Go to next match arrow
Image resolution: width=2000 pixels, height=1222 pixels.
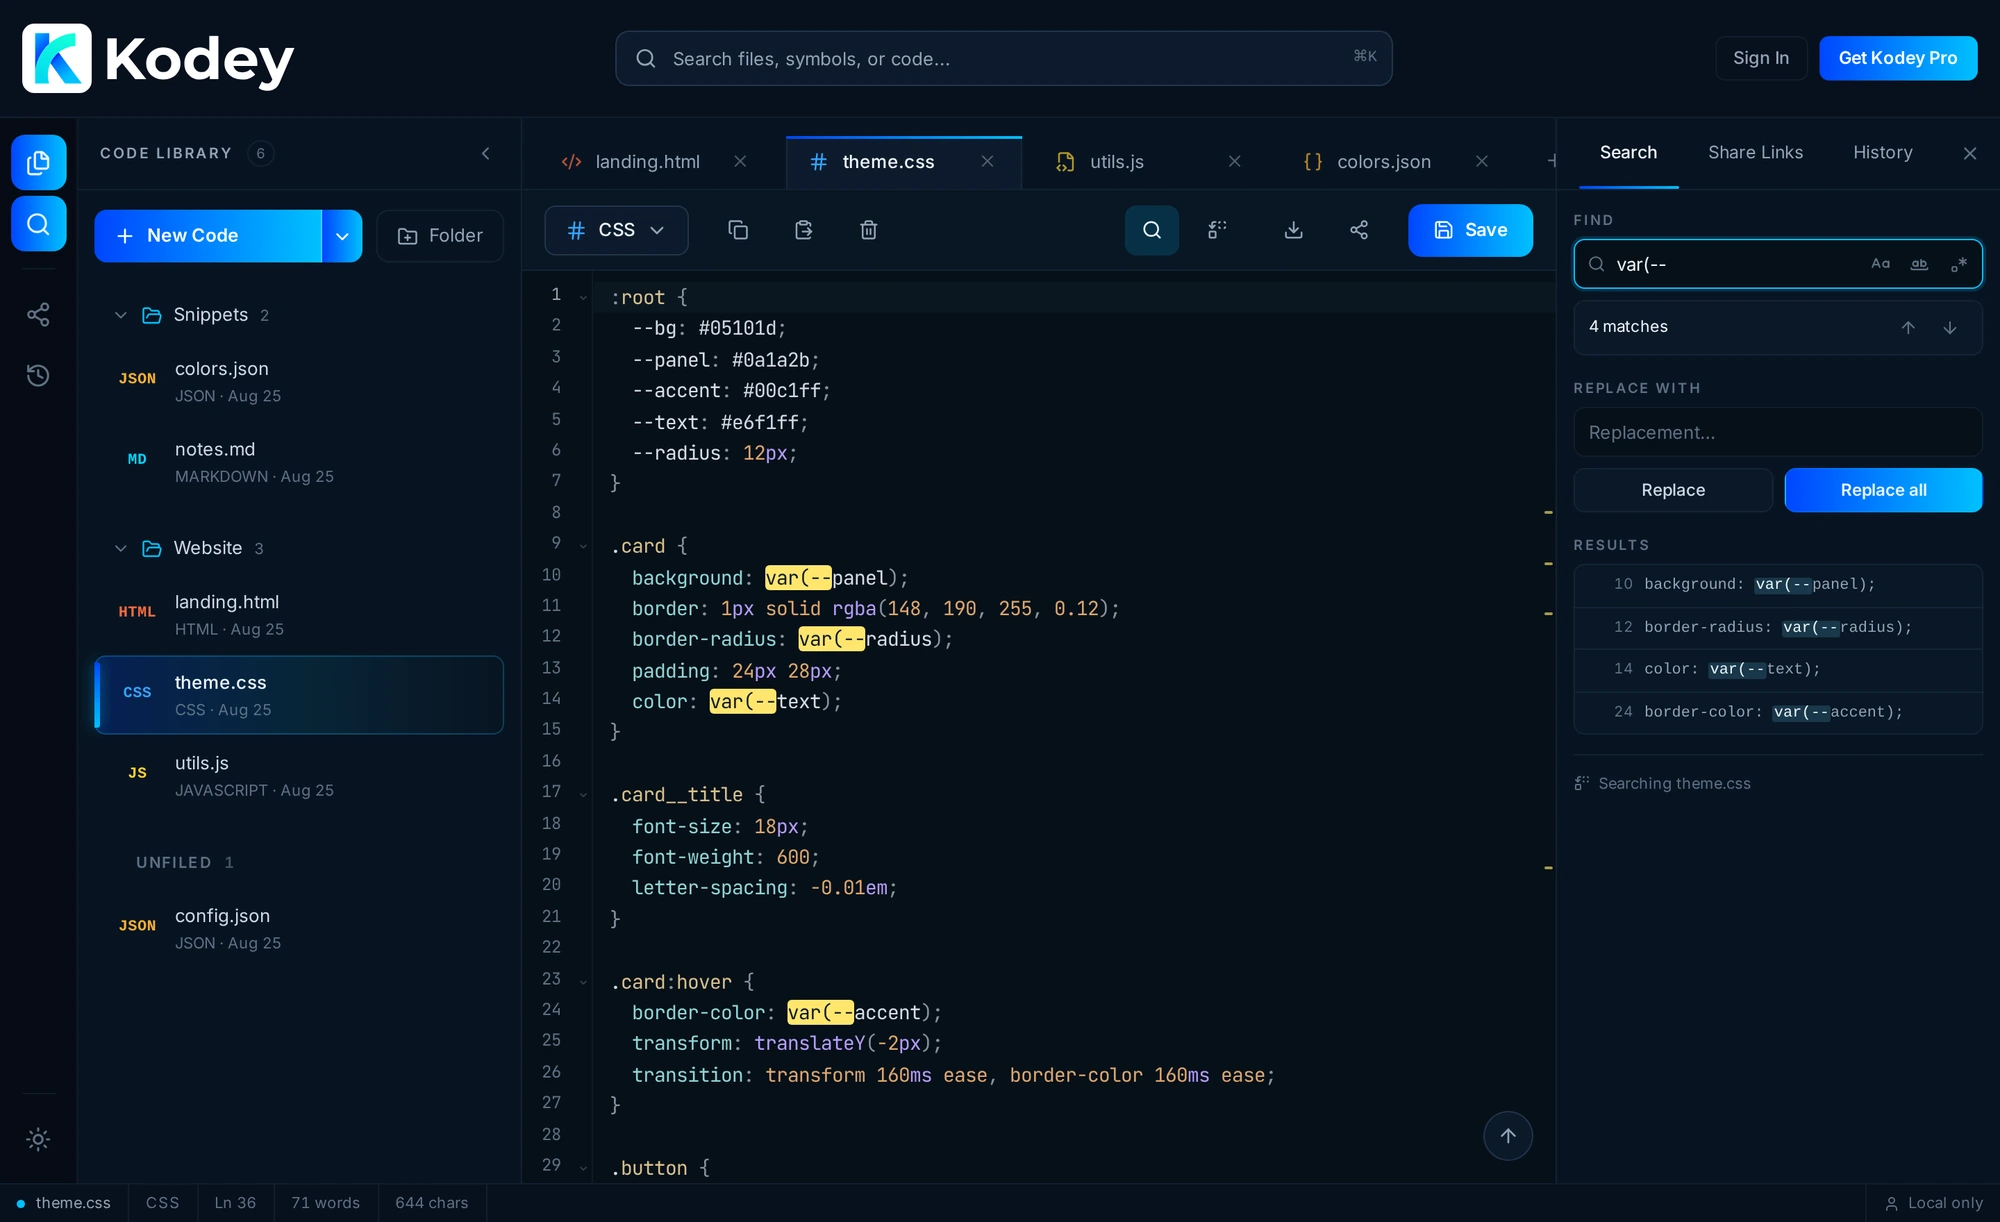pyautogui.click(x=1950, y=328)
